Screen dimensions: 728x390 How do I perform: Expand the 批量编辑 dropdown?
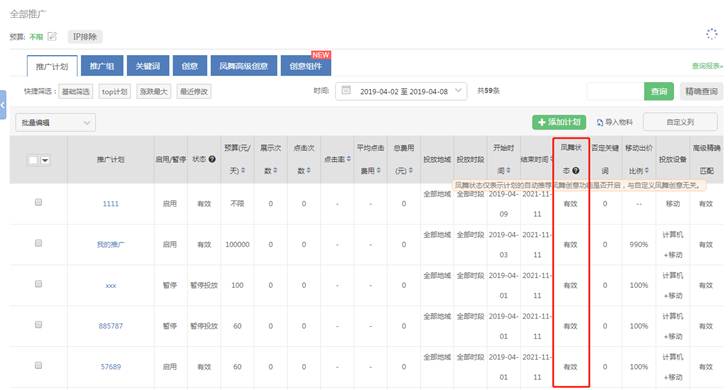tap(55, 123)
